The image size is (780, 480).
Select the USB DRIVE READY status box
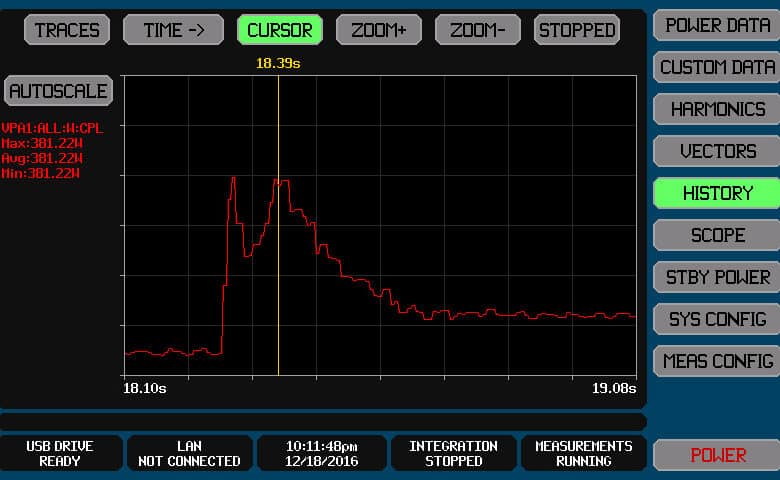click(x=60, y=453)
